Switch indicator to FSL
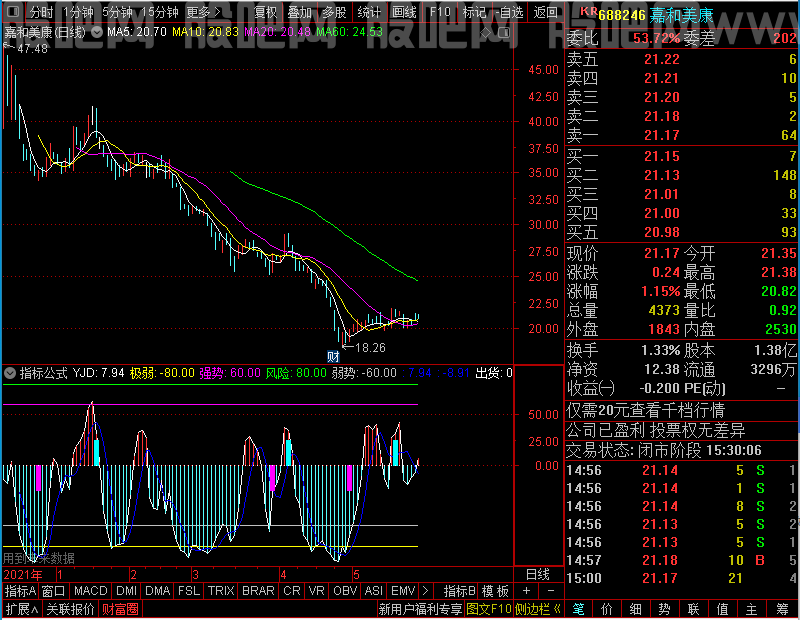800x620 pixels. [x=189, y=591]
